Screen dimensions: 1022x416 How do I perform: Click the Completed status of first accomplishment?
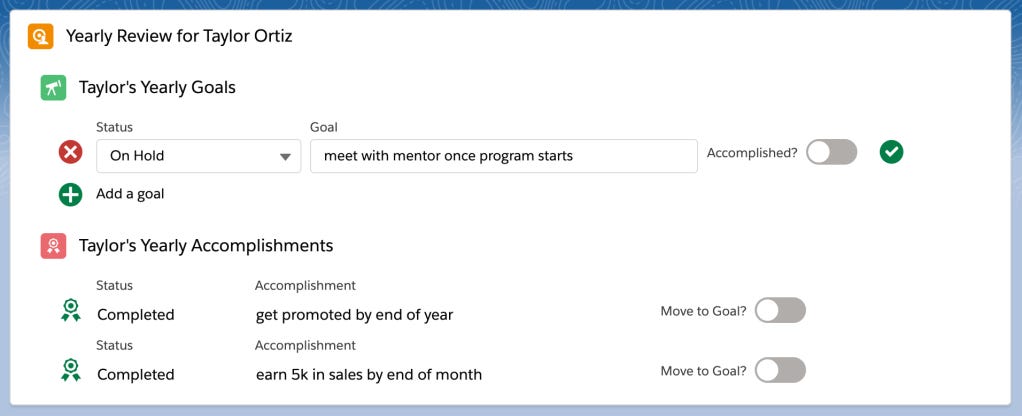click(x=136, y=315)
